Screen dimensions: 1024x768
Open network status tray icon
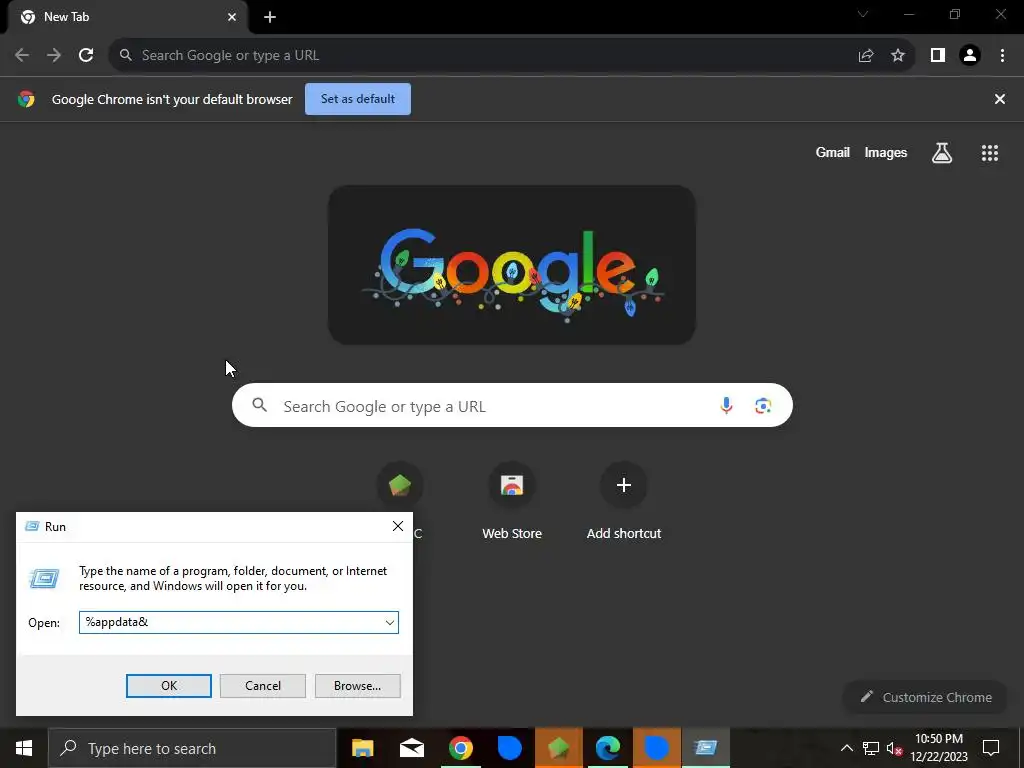[x=871, y=748]
